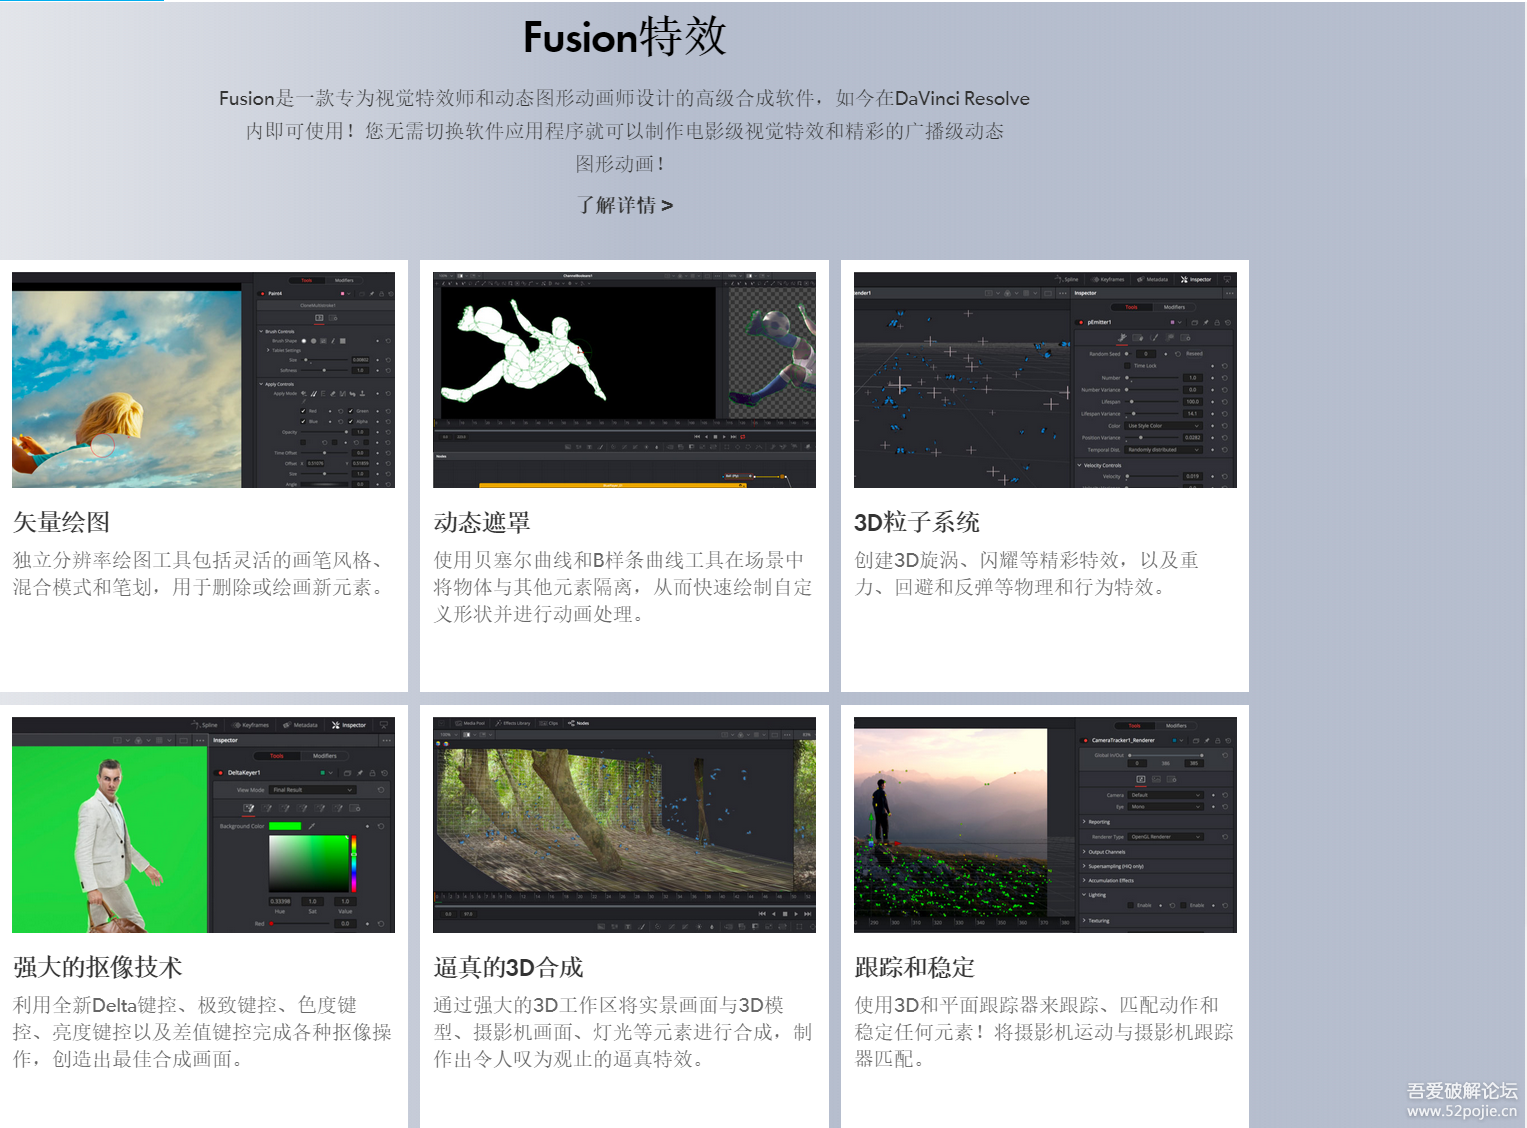Click the 3D粒子系统 card title

point(917,522)
